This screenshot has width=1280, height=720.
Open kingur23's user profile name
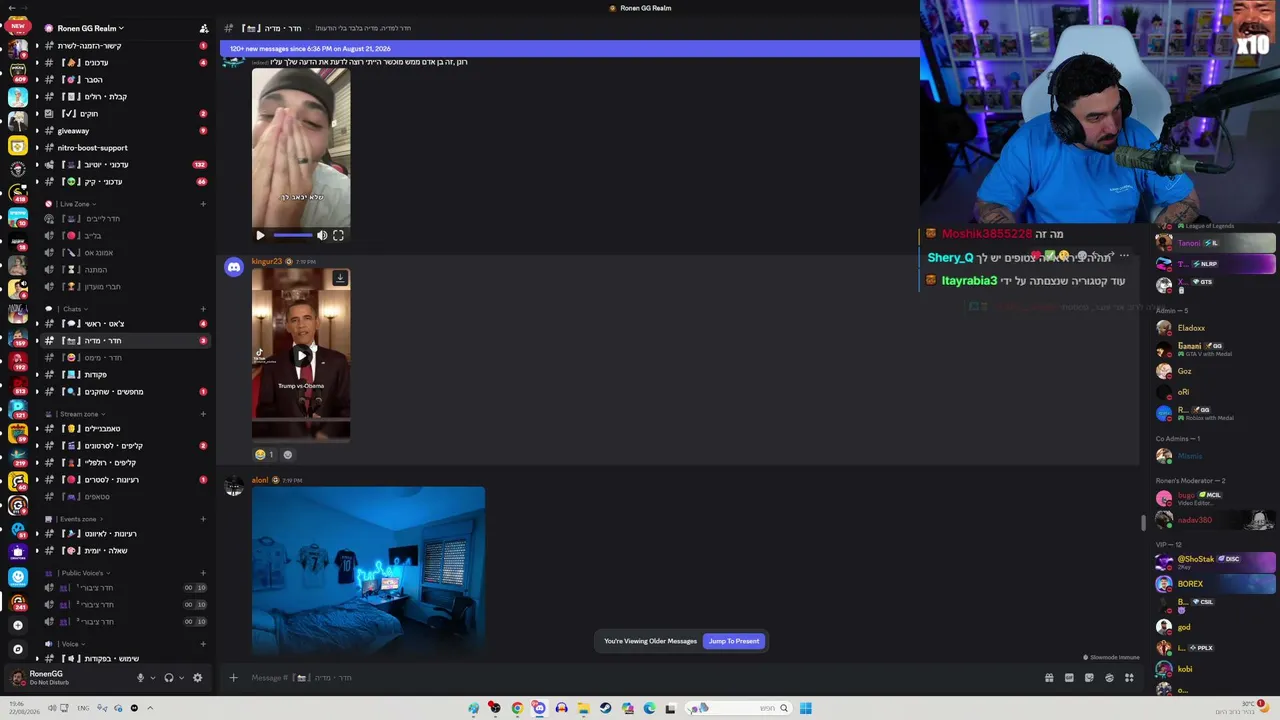[x=267, y=261]
